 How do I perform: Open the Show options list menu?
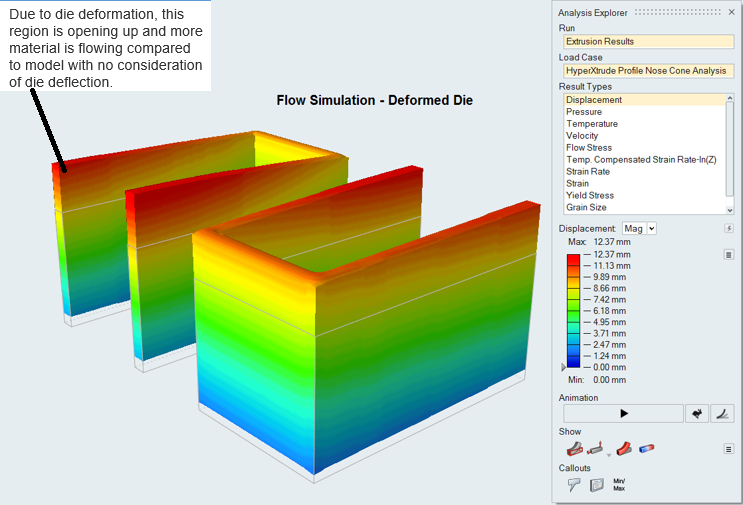(728, 449)
